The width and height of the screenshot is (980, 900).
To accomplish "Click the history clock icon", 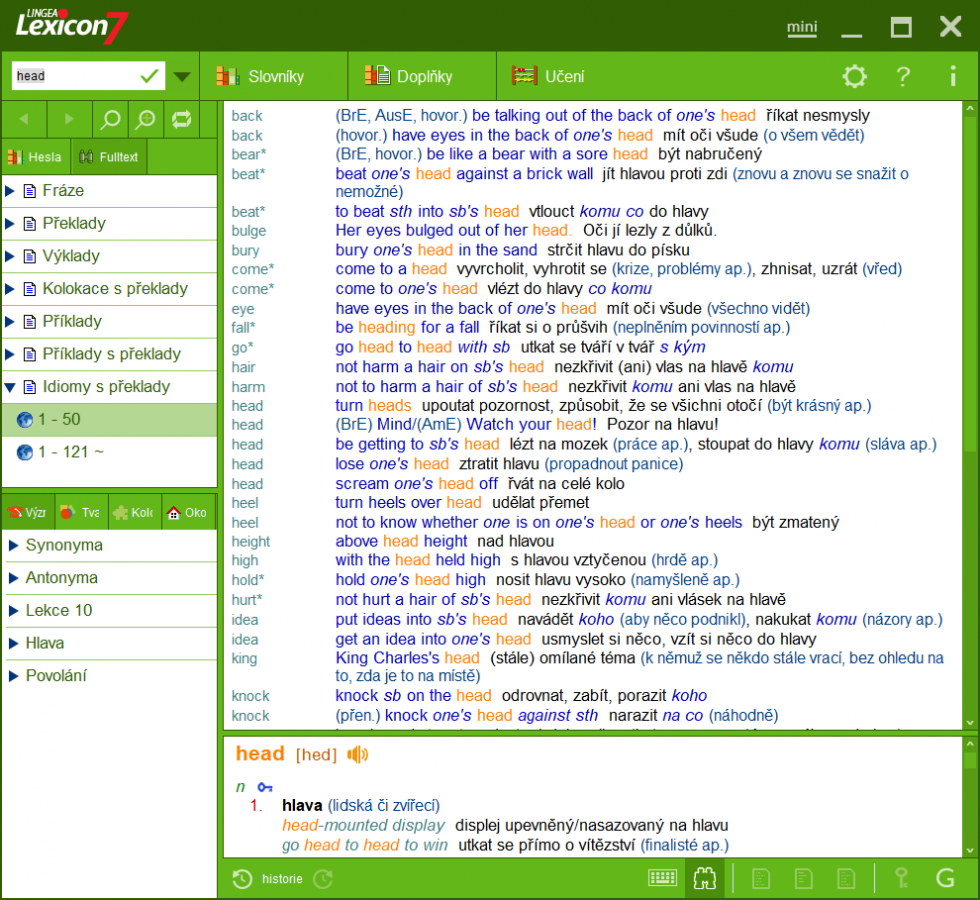I will [241, 879].
